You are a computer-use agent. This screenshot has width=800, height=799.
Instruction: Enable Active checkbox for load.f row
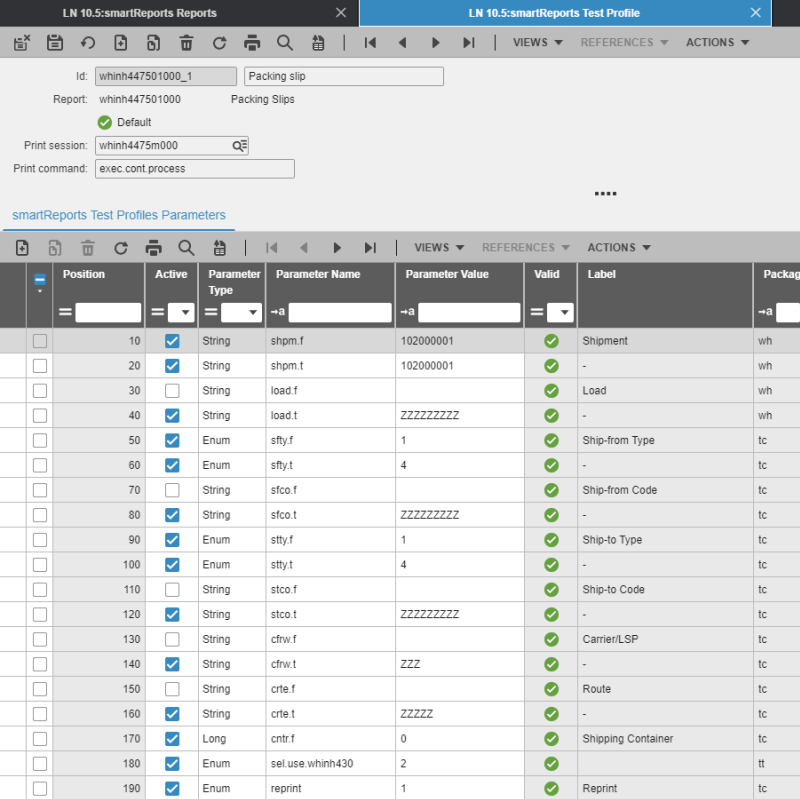(x=172, y=391)
